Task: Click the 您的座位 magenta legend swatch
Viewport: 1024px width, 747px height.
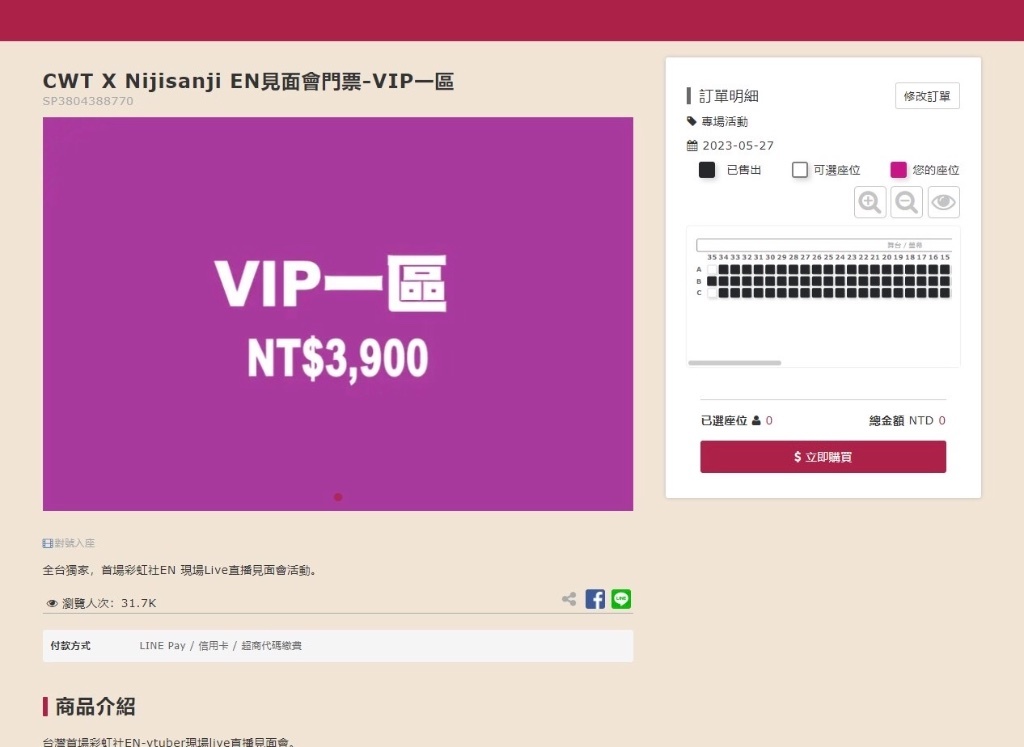Action: coord(899,170)
